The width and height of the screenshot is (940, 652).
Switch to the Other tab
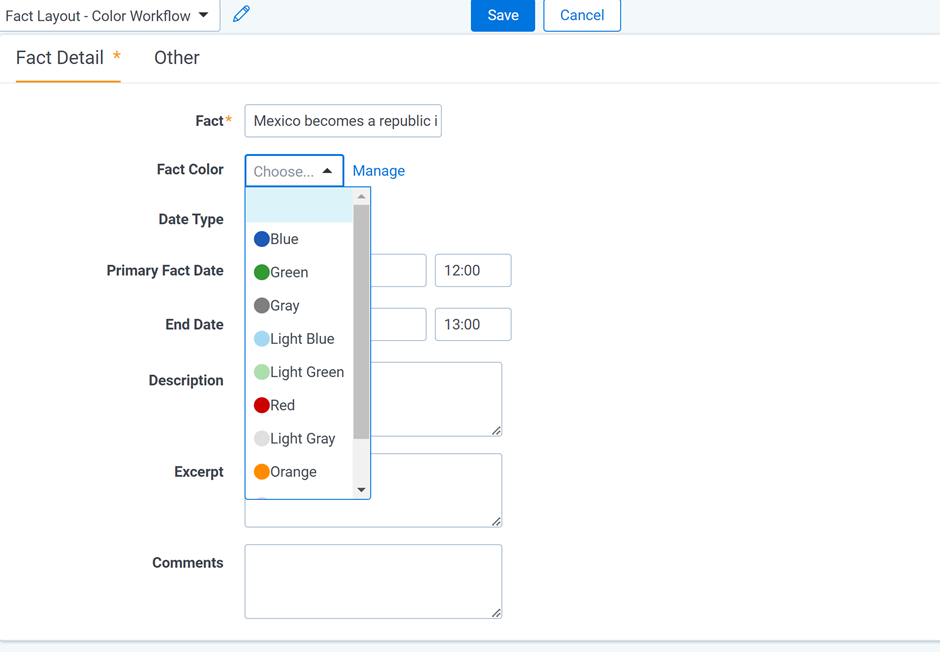177,58
